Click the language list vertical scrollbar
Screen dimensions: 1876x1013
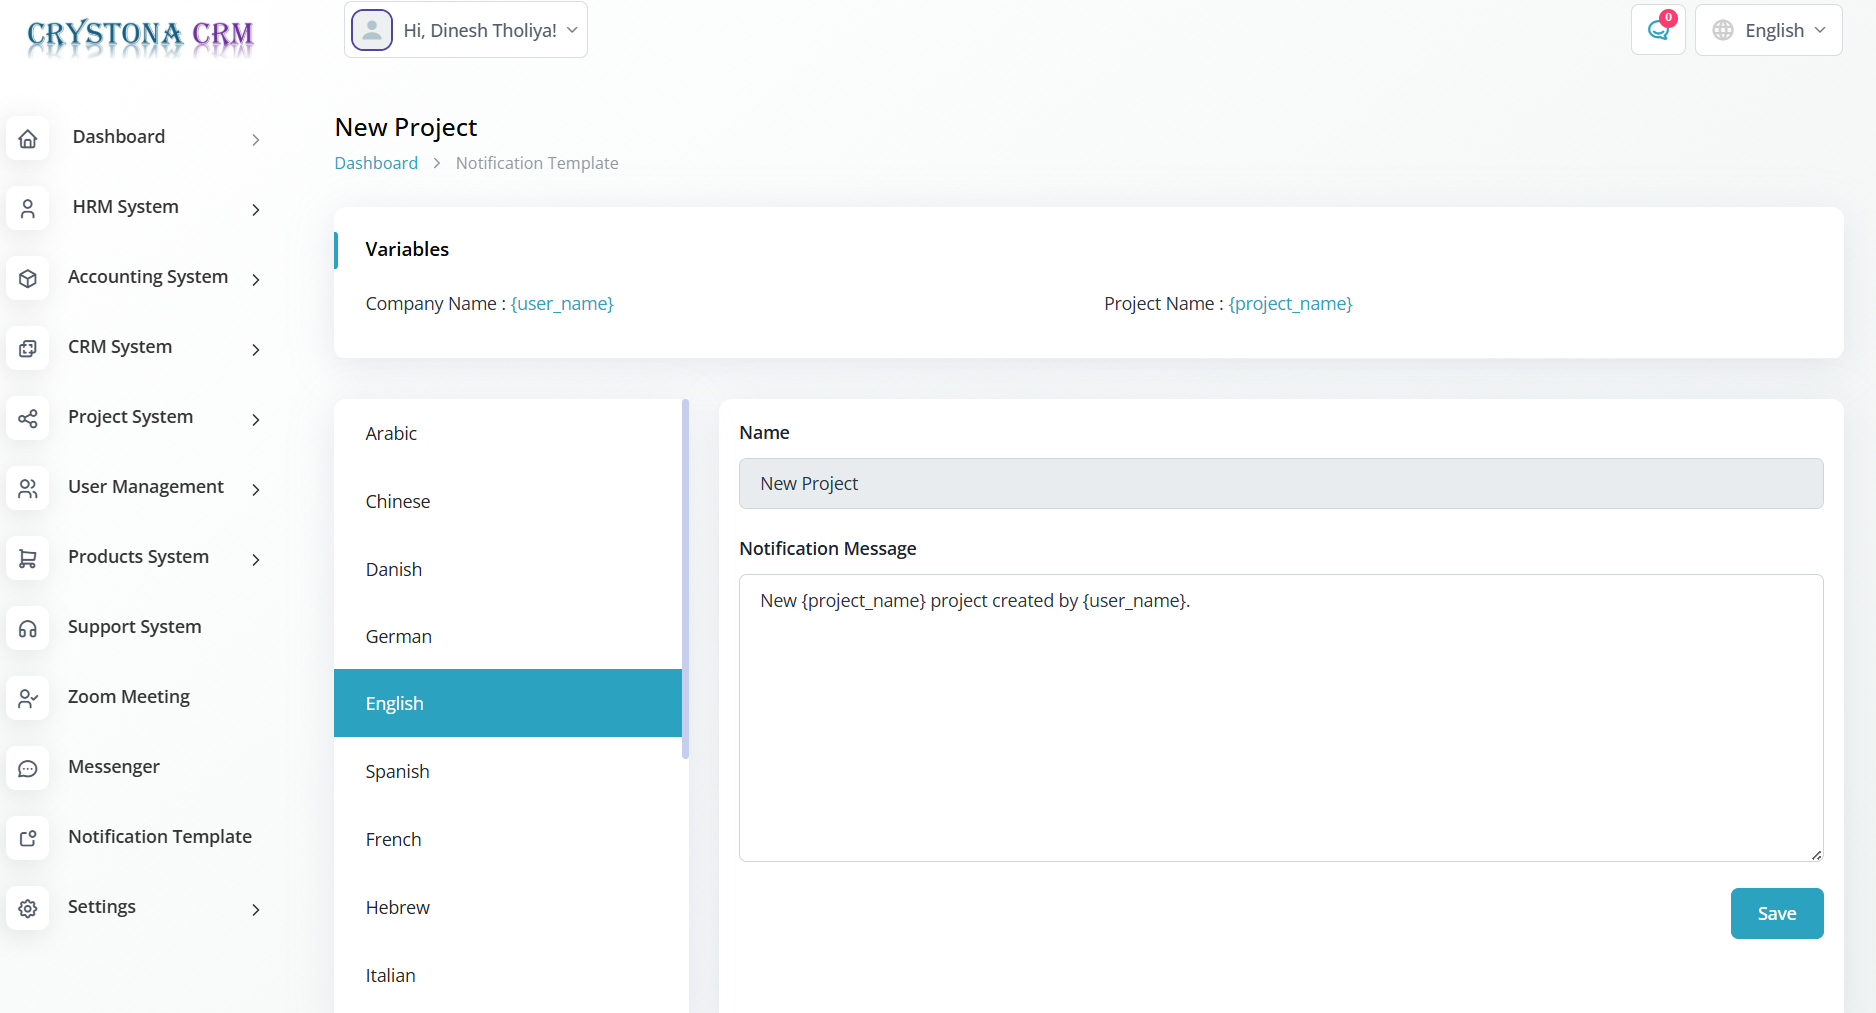(685, 580)
